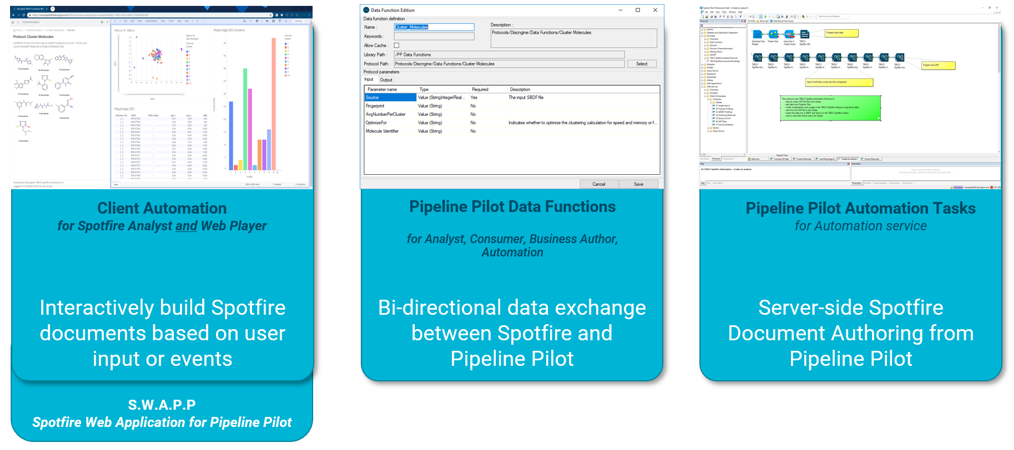Select the Source parameter row
Screen dimensions: 1014x450
click(512, 97)
